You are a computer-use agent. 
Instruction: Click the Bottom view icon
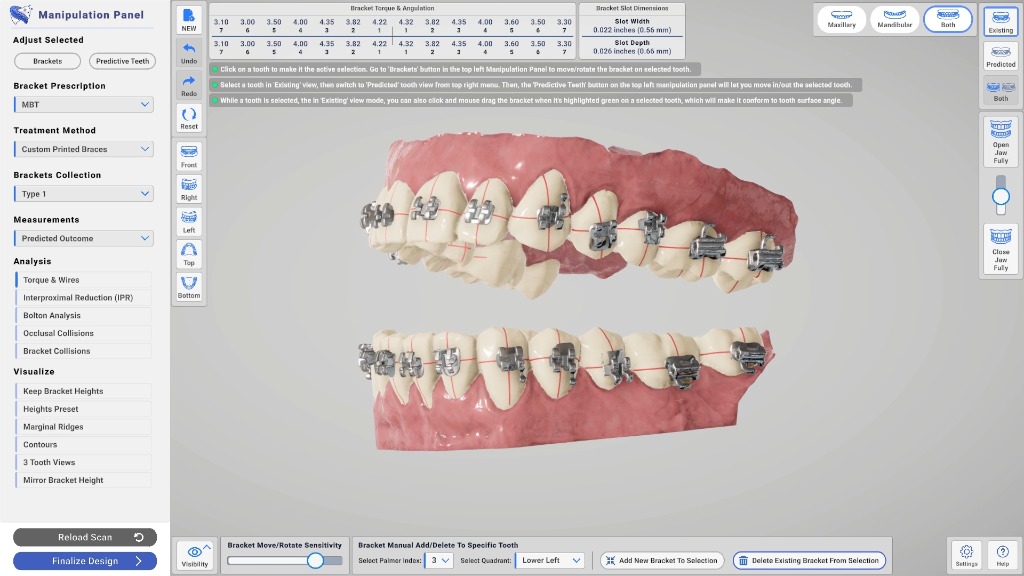(x=188, y=288)
